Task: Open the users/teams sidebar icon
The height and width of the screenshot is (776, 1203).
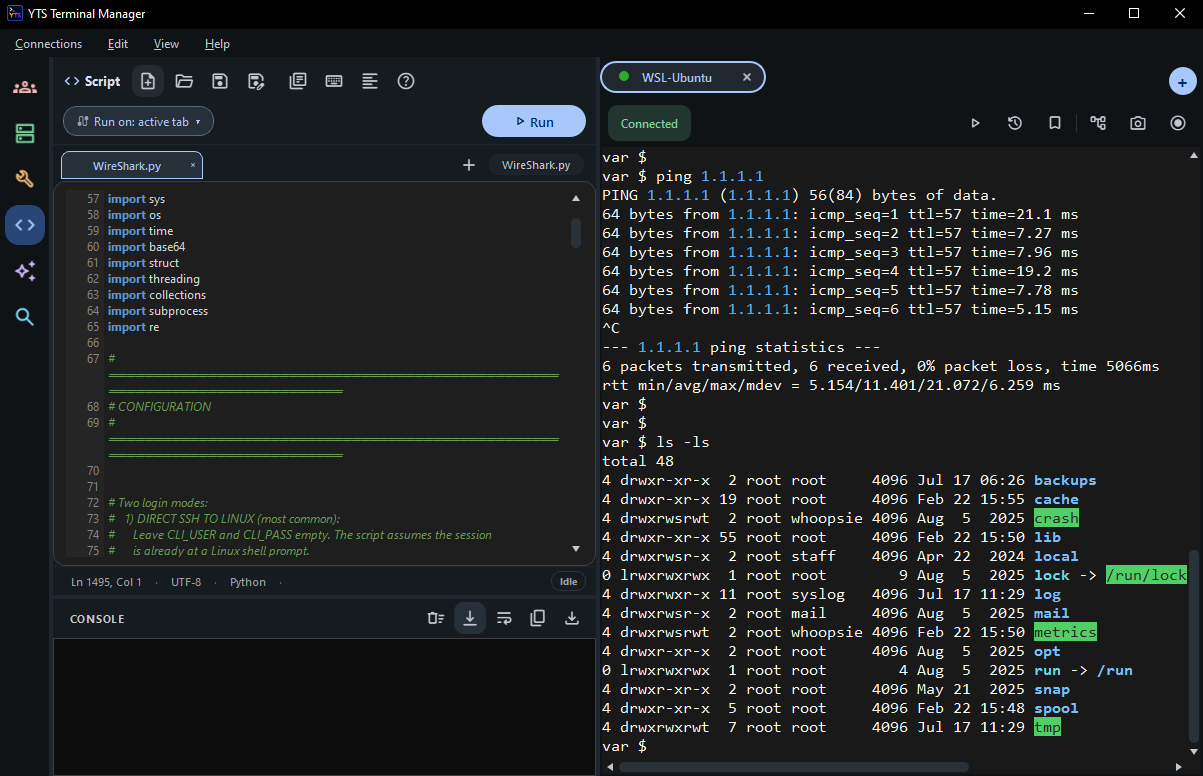Action: pyautogui.click(x=25, y=87)
